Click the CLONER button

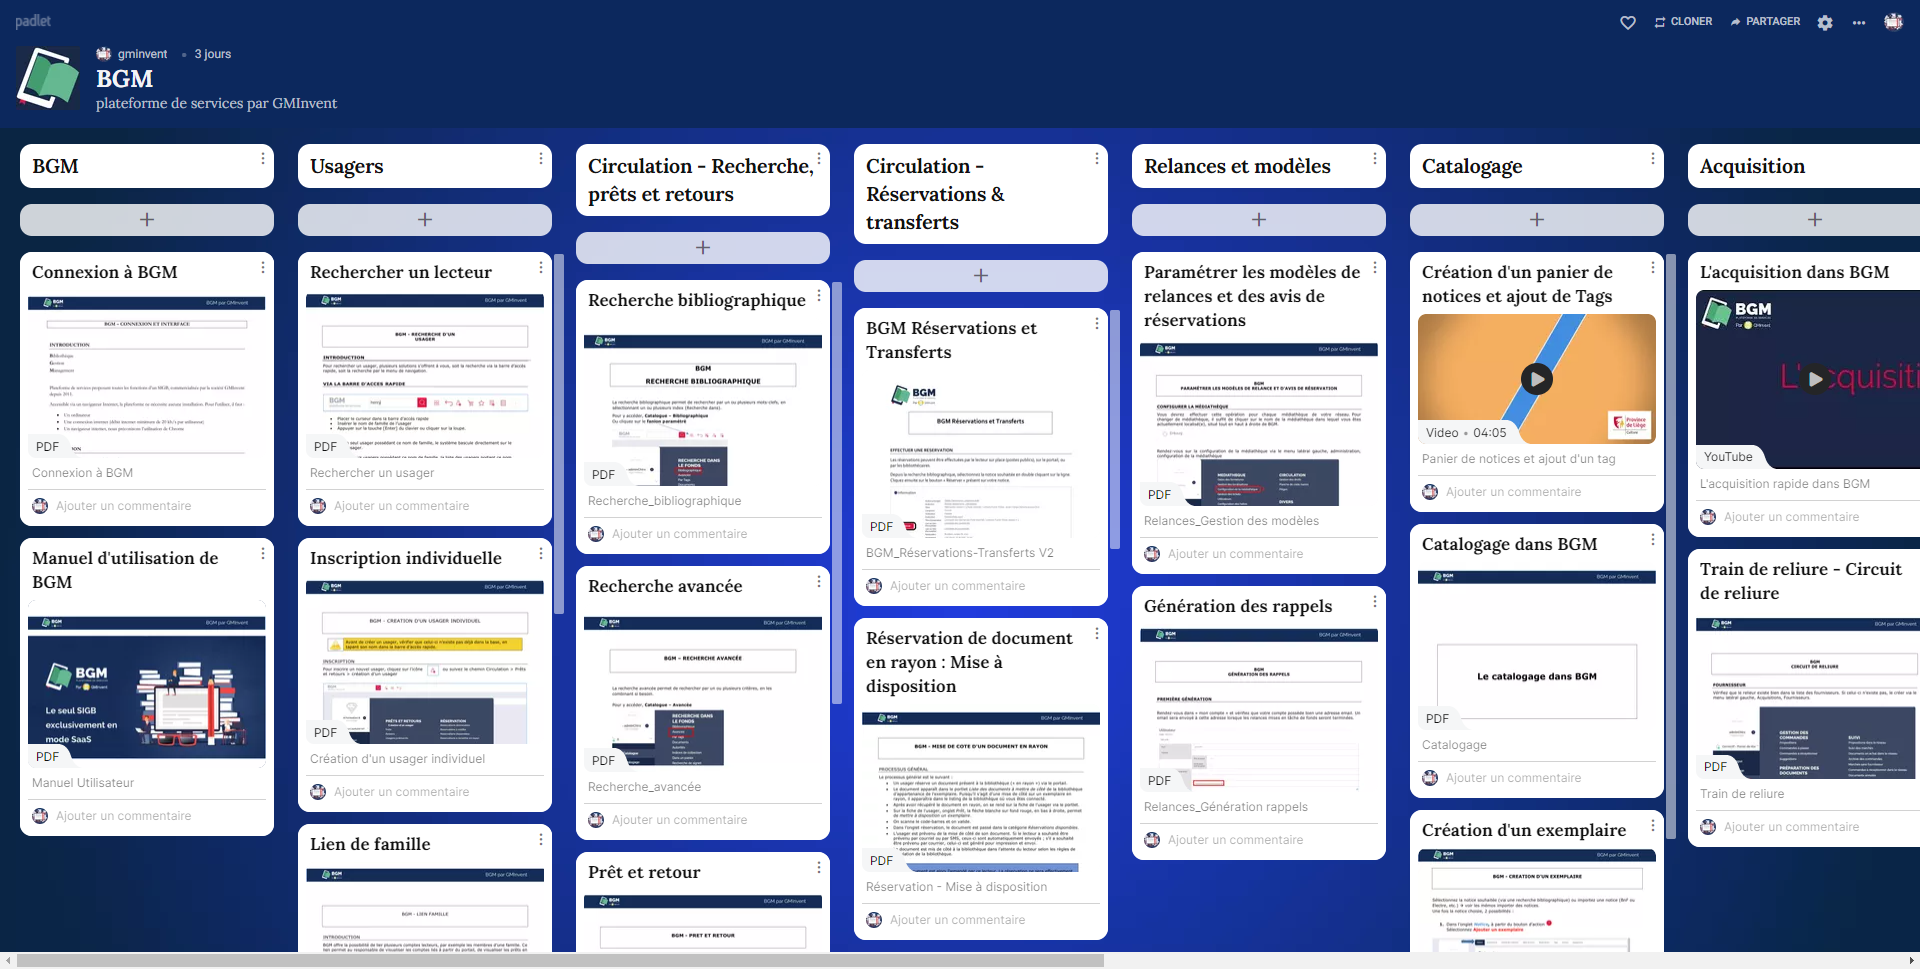(x=1683, y=22)
